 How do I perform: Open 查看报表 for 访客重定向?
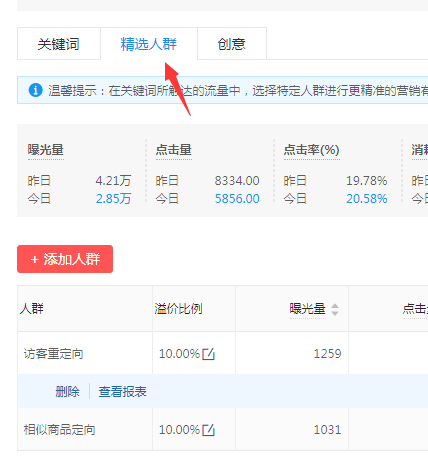(x=122, y=391)
